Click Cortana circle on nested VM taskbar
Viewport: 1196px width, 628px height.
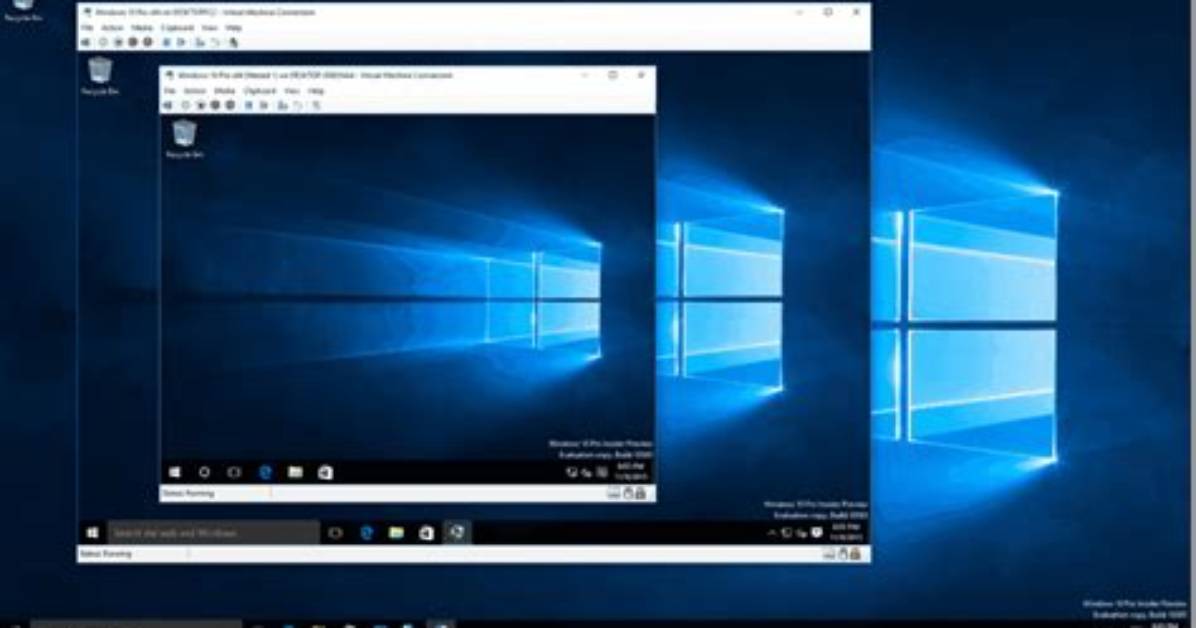[x=204, y=472]
